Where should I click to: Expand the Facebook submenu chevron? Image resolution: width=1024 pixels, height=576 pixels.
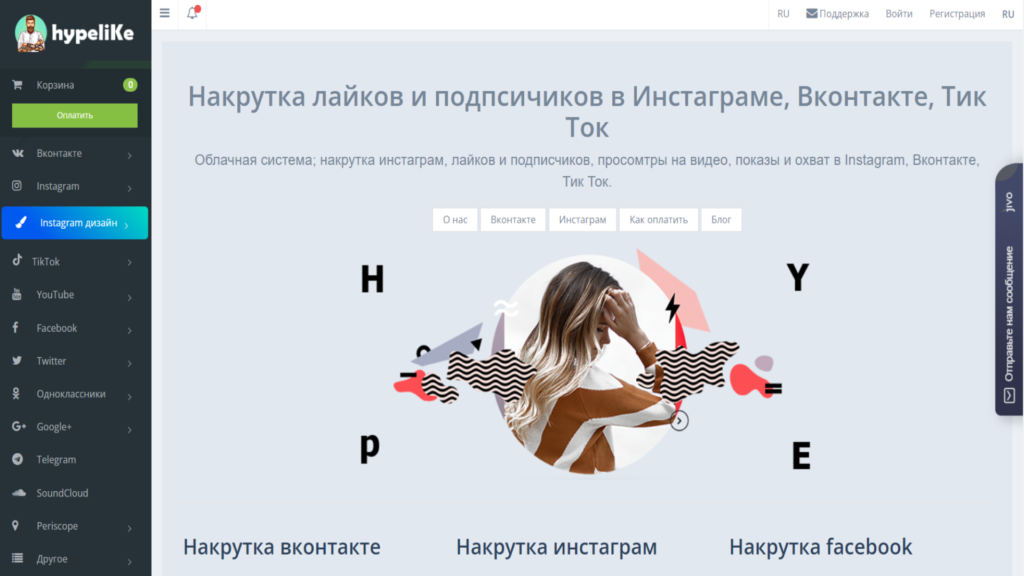point(130,330)
